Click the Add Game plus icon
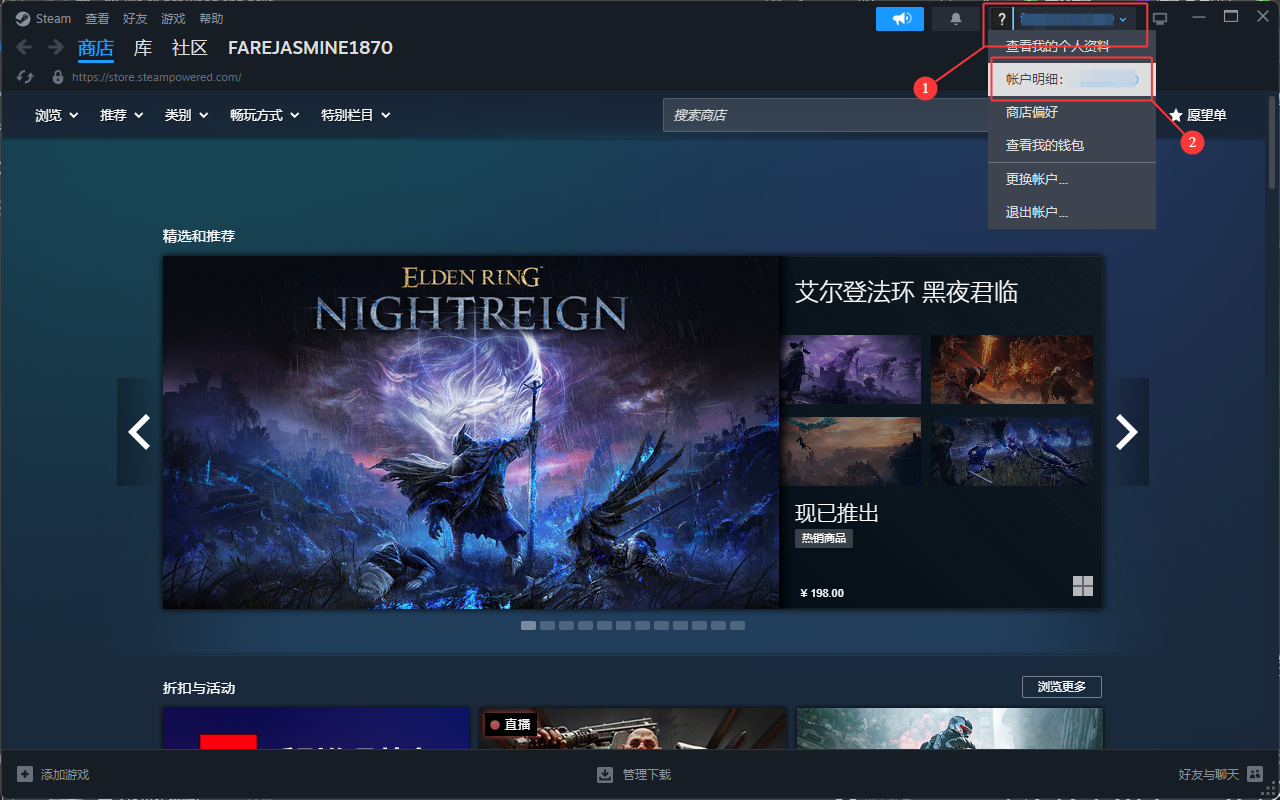This screenshot has width=1280, height=800. [x=25, y=775]
